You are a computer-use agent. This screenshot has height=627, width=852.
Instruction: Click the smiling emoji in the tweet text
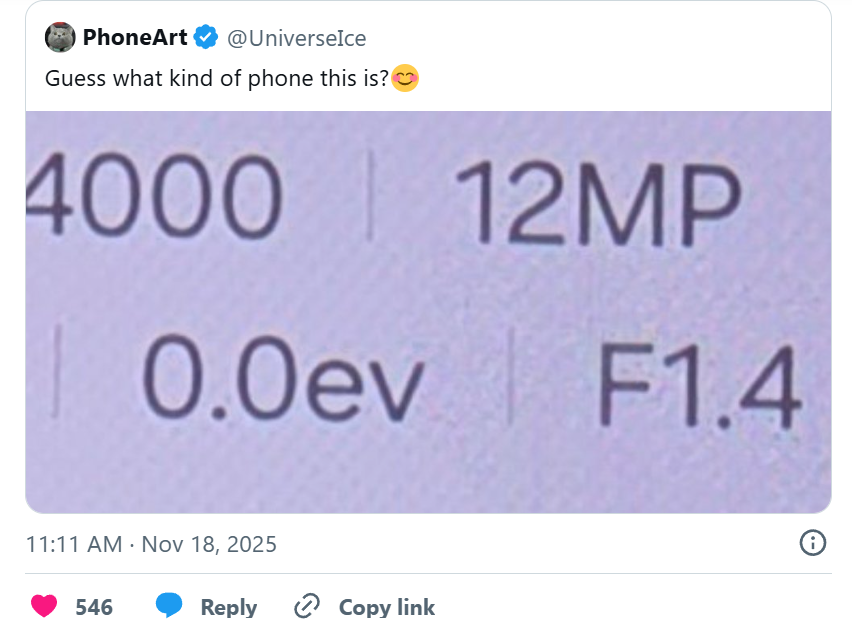coord(404,77)
